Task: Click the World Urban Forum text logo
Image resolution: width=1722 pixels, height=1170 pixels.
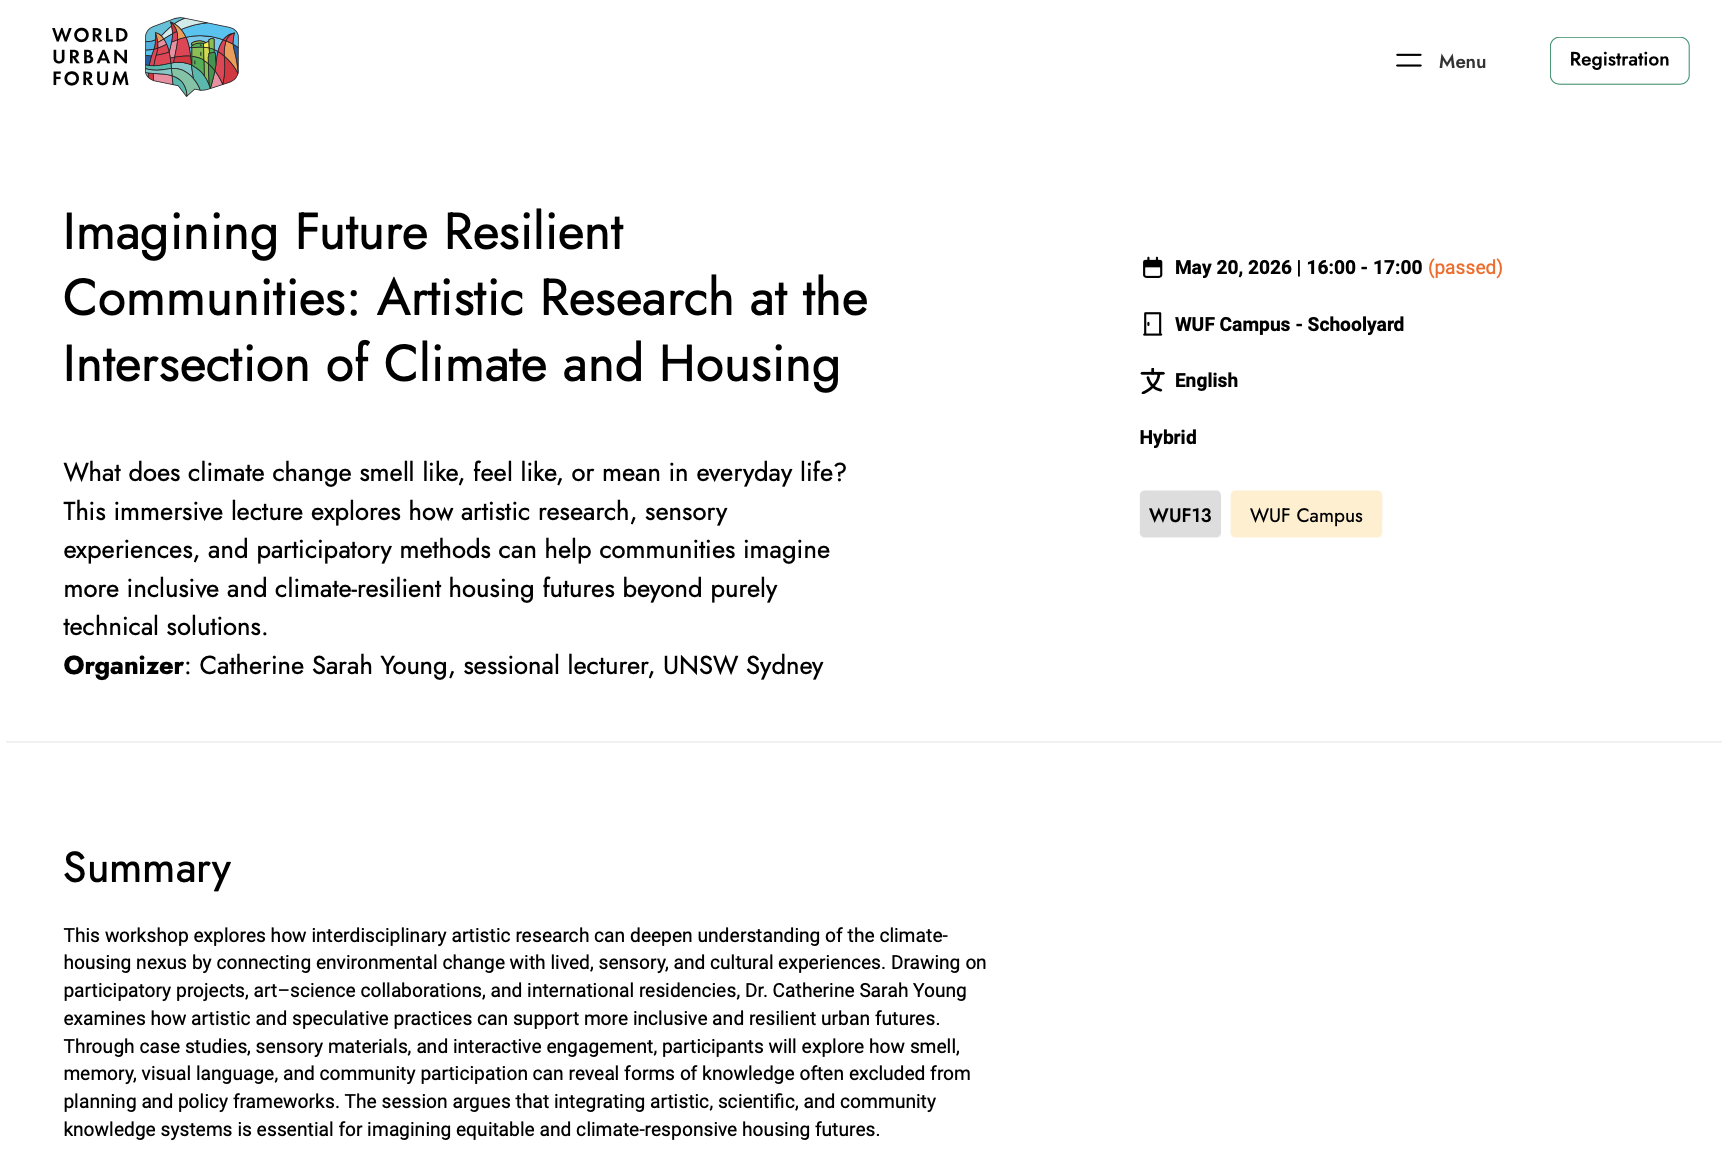Action: [91, 57]
